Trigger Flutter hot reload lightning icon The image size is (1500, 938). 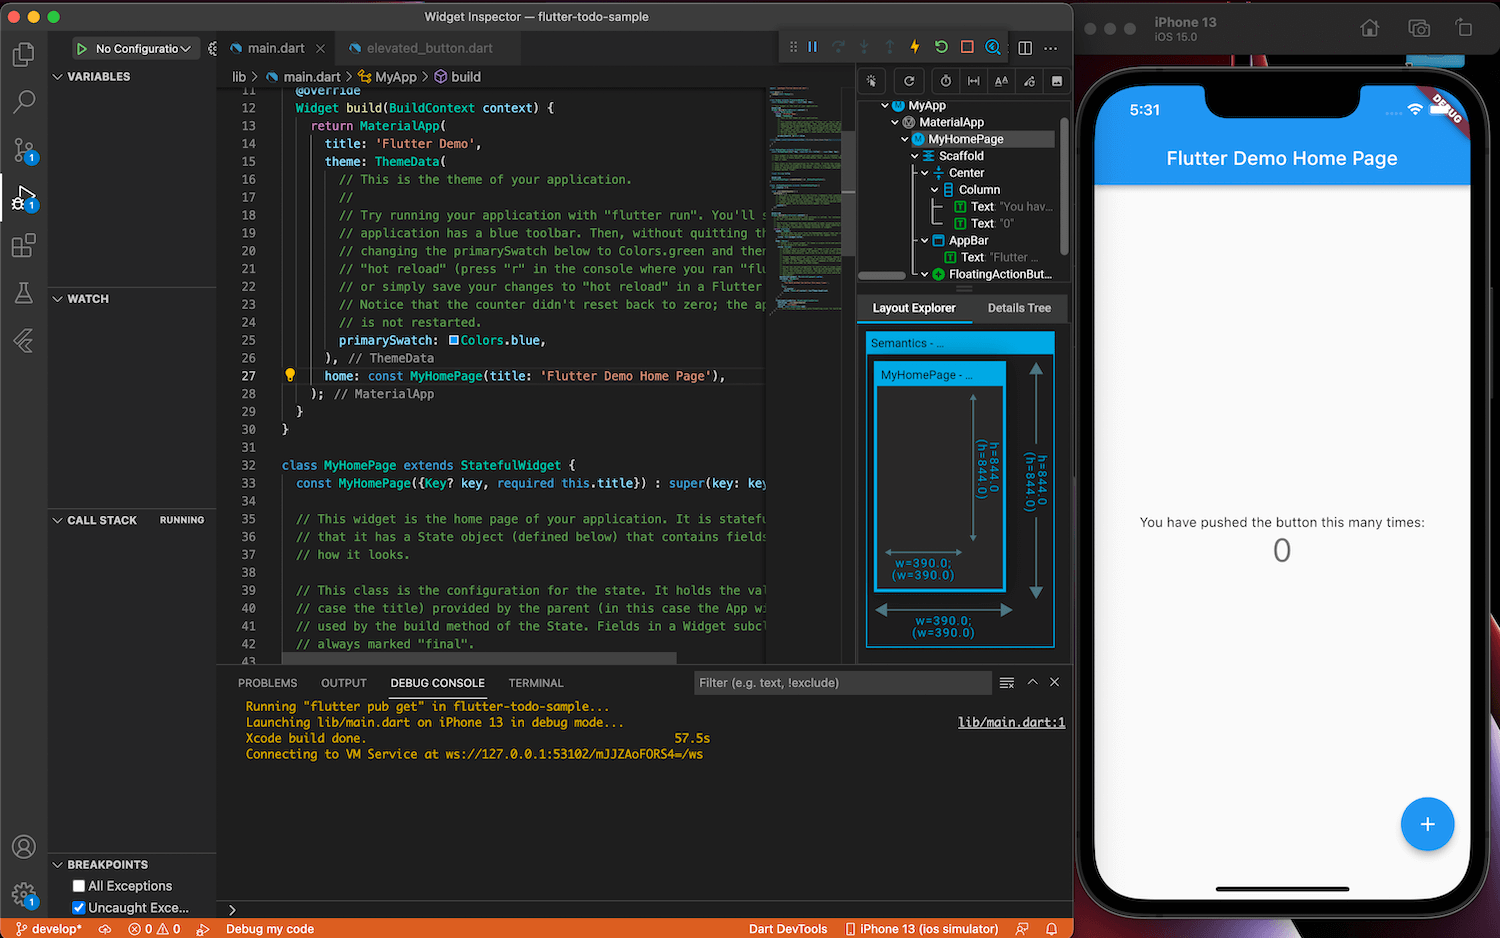point(915,47)
